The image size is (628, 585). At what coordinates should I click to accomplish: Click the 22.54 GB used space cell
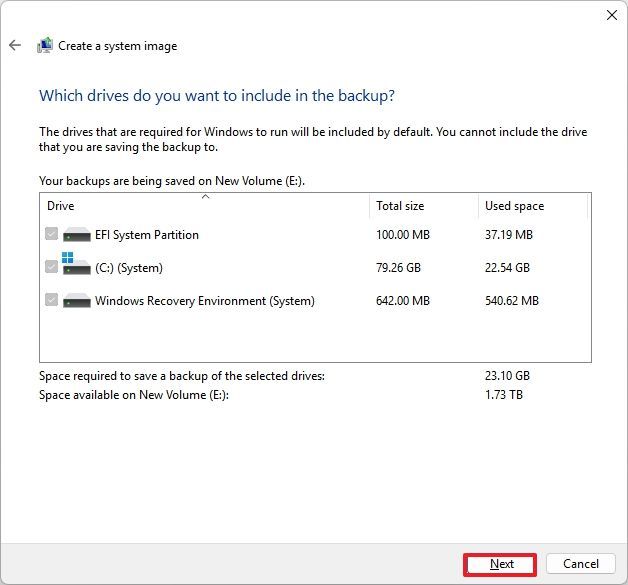coord(507,268)
